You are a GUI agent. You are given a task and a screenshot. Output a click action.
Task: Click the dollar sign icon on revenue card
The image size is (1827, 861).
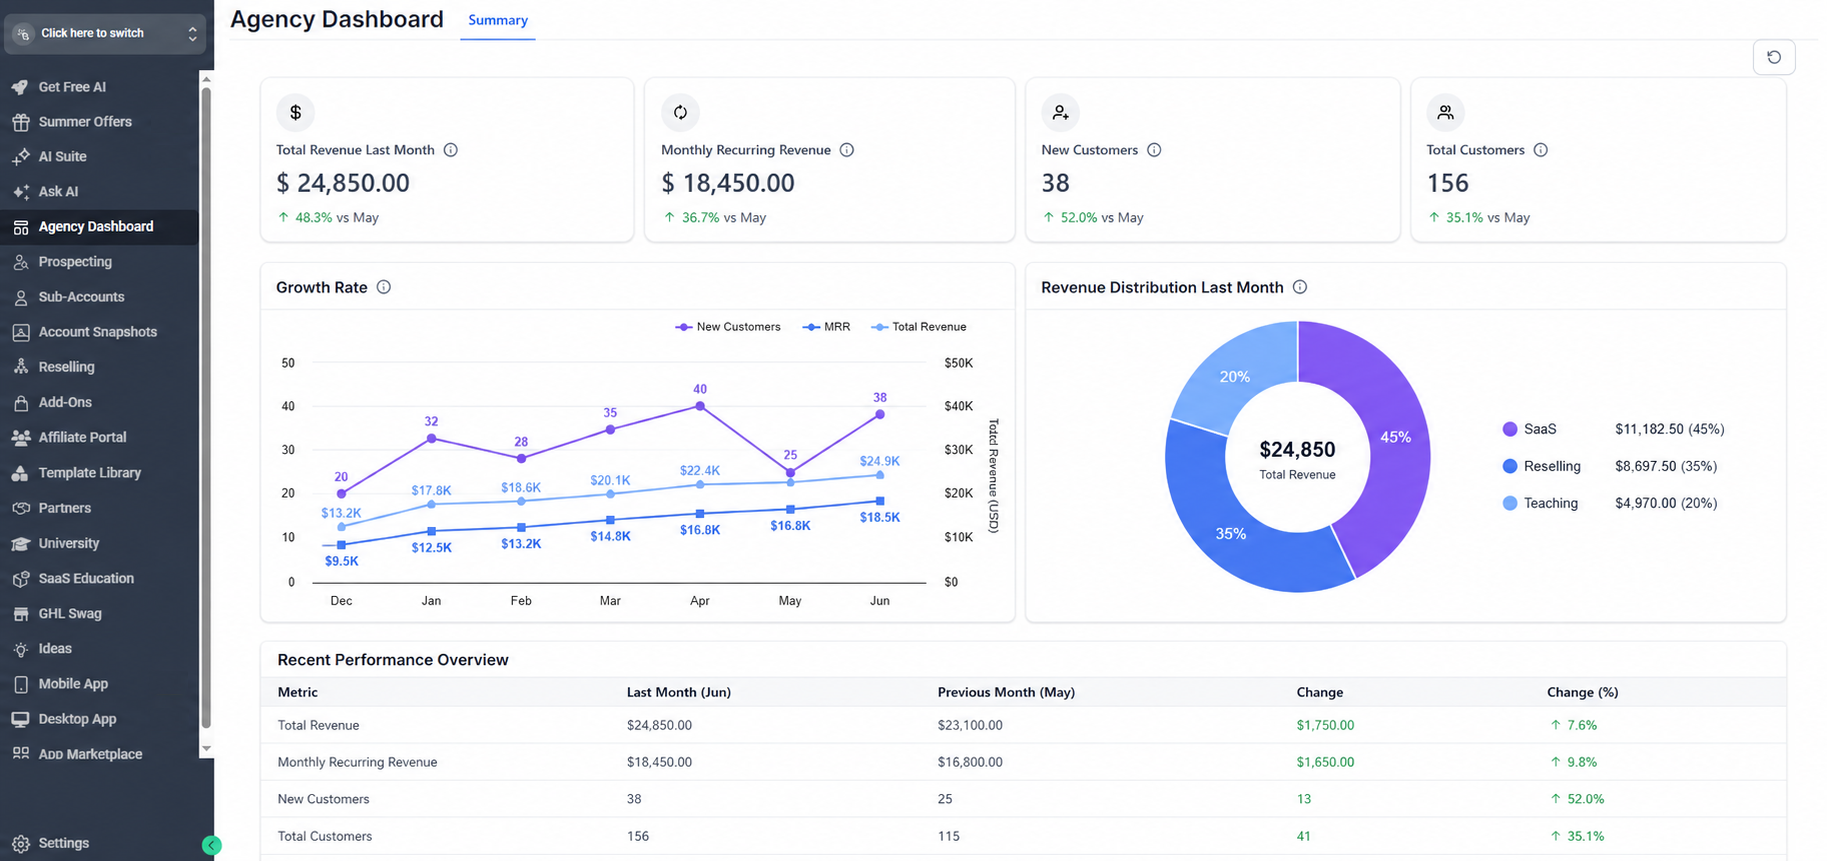(296, 113)
